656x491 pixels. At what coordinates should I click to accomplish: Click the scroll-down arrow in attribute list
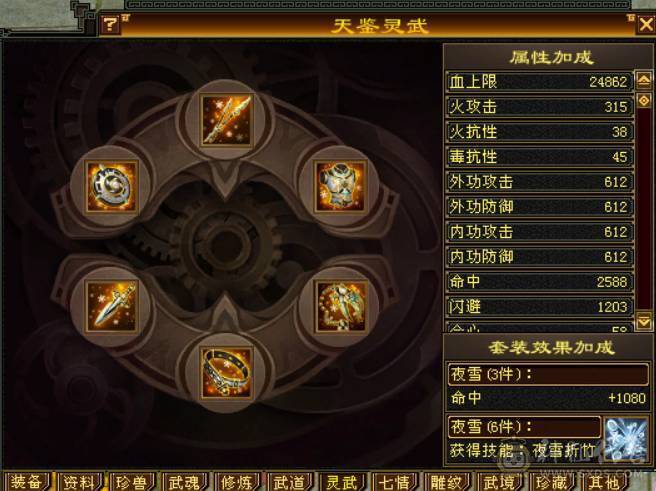pos(643,321)
